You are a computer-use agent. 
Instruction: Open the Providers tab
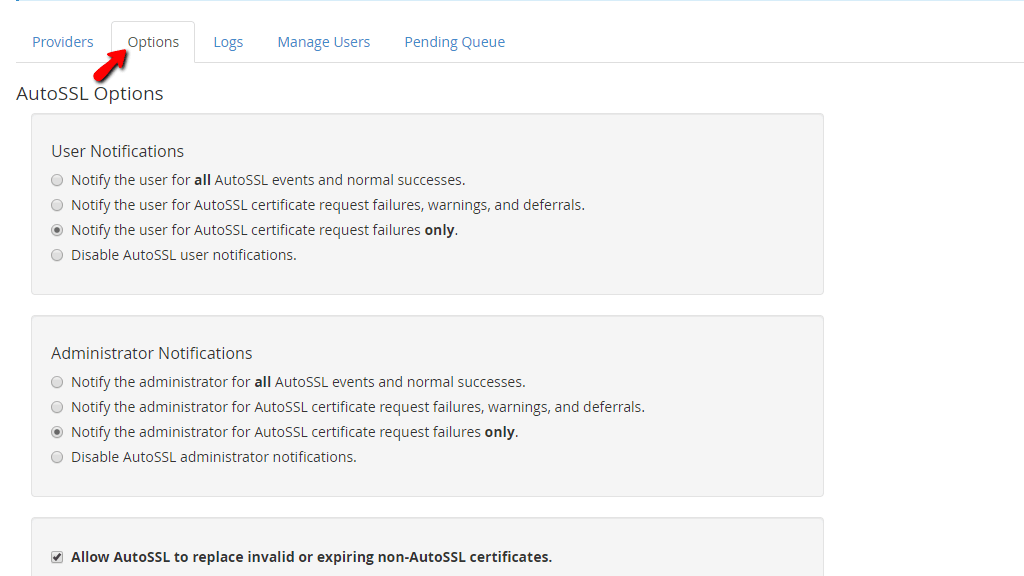tap(62, 42)
